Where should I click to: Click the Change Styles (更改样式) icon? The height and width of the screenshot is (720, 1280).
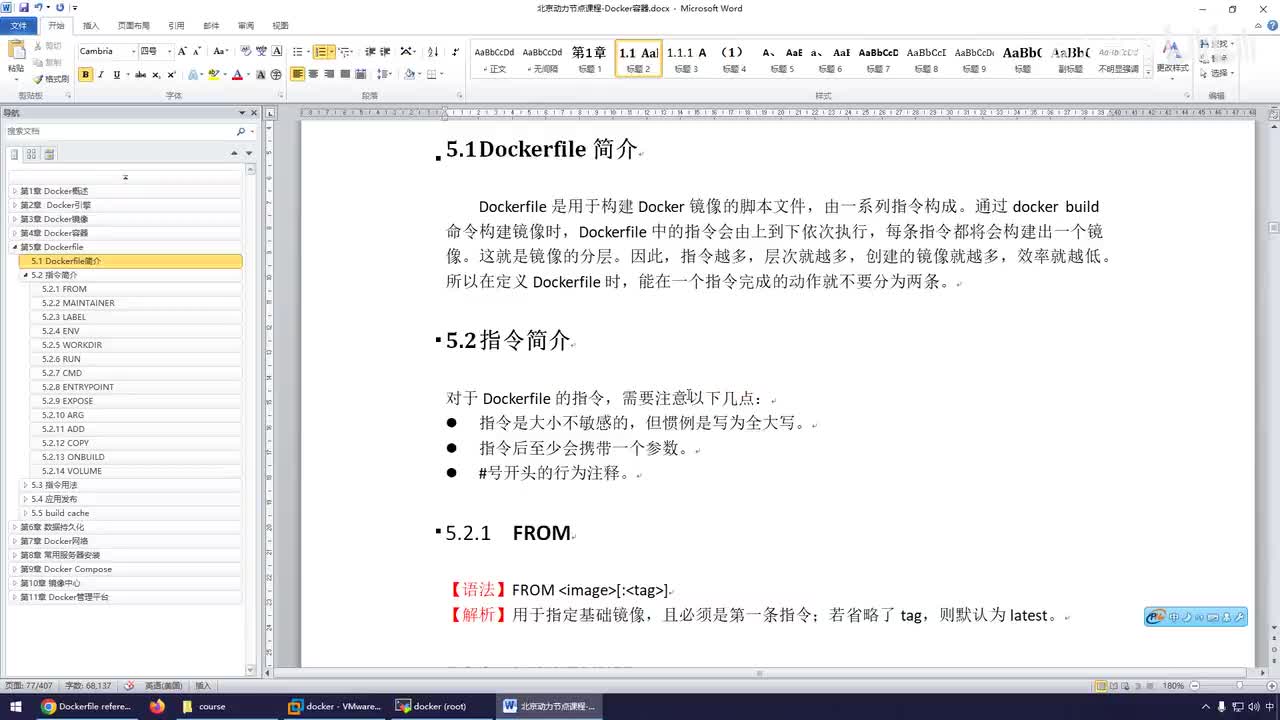tap(1173, 56)
